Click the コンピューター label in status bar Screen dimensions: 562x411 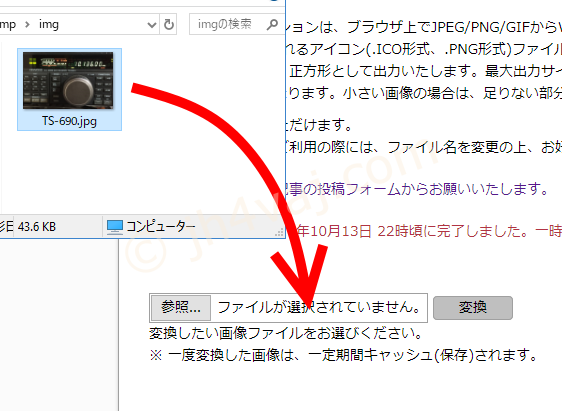[161, 226]
